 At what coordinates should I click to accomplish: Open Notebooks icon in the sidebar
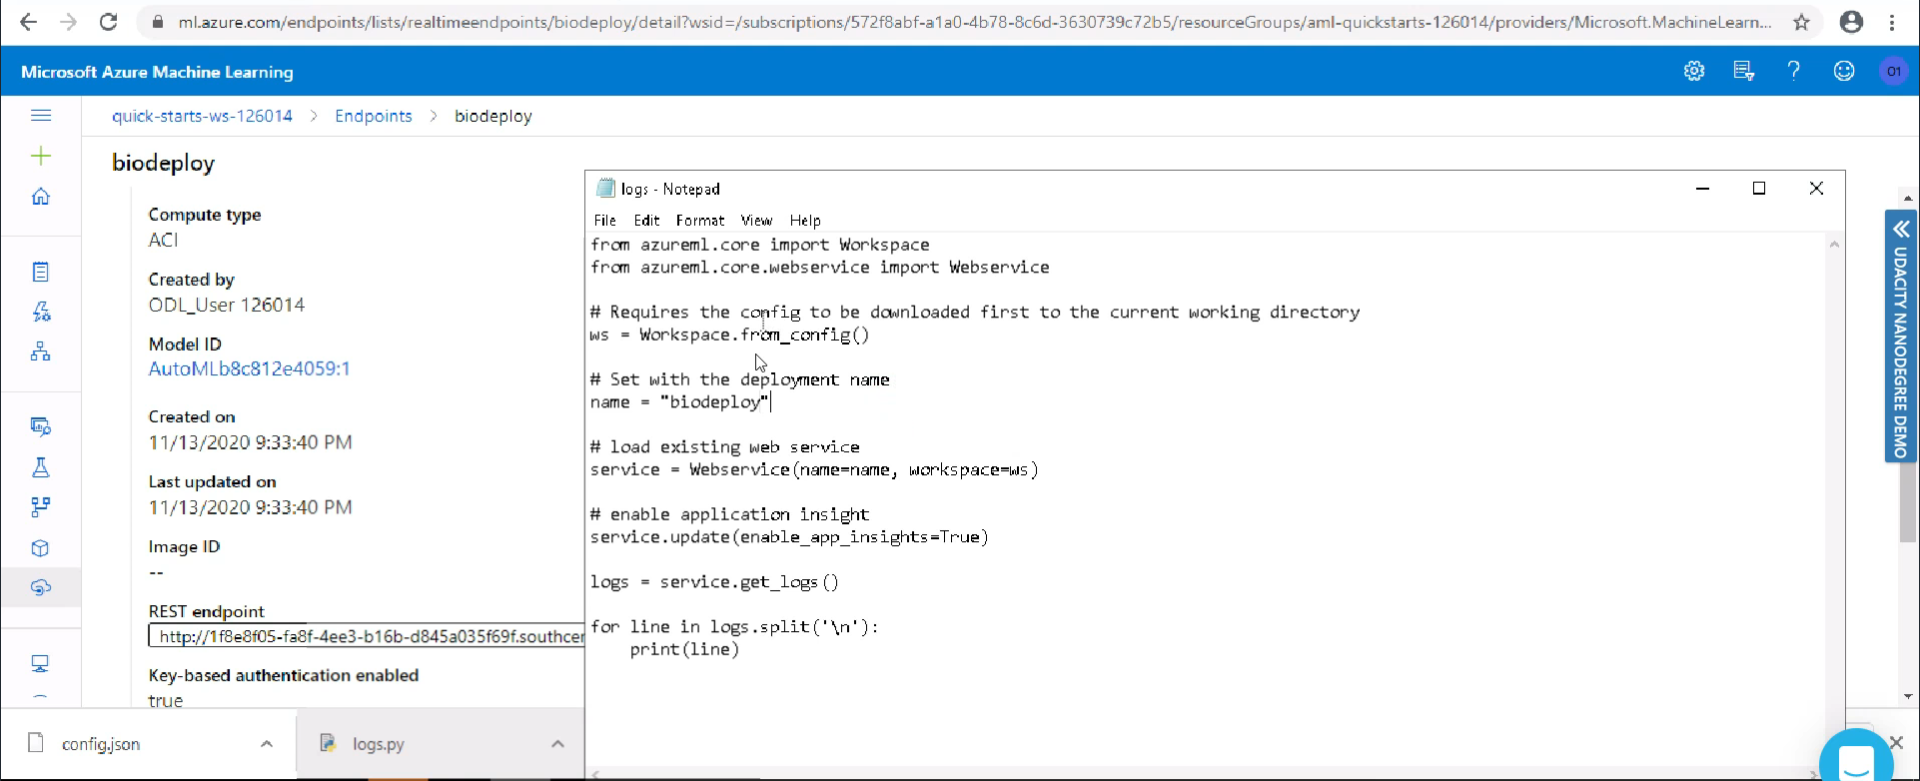coord(41,272)
